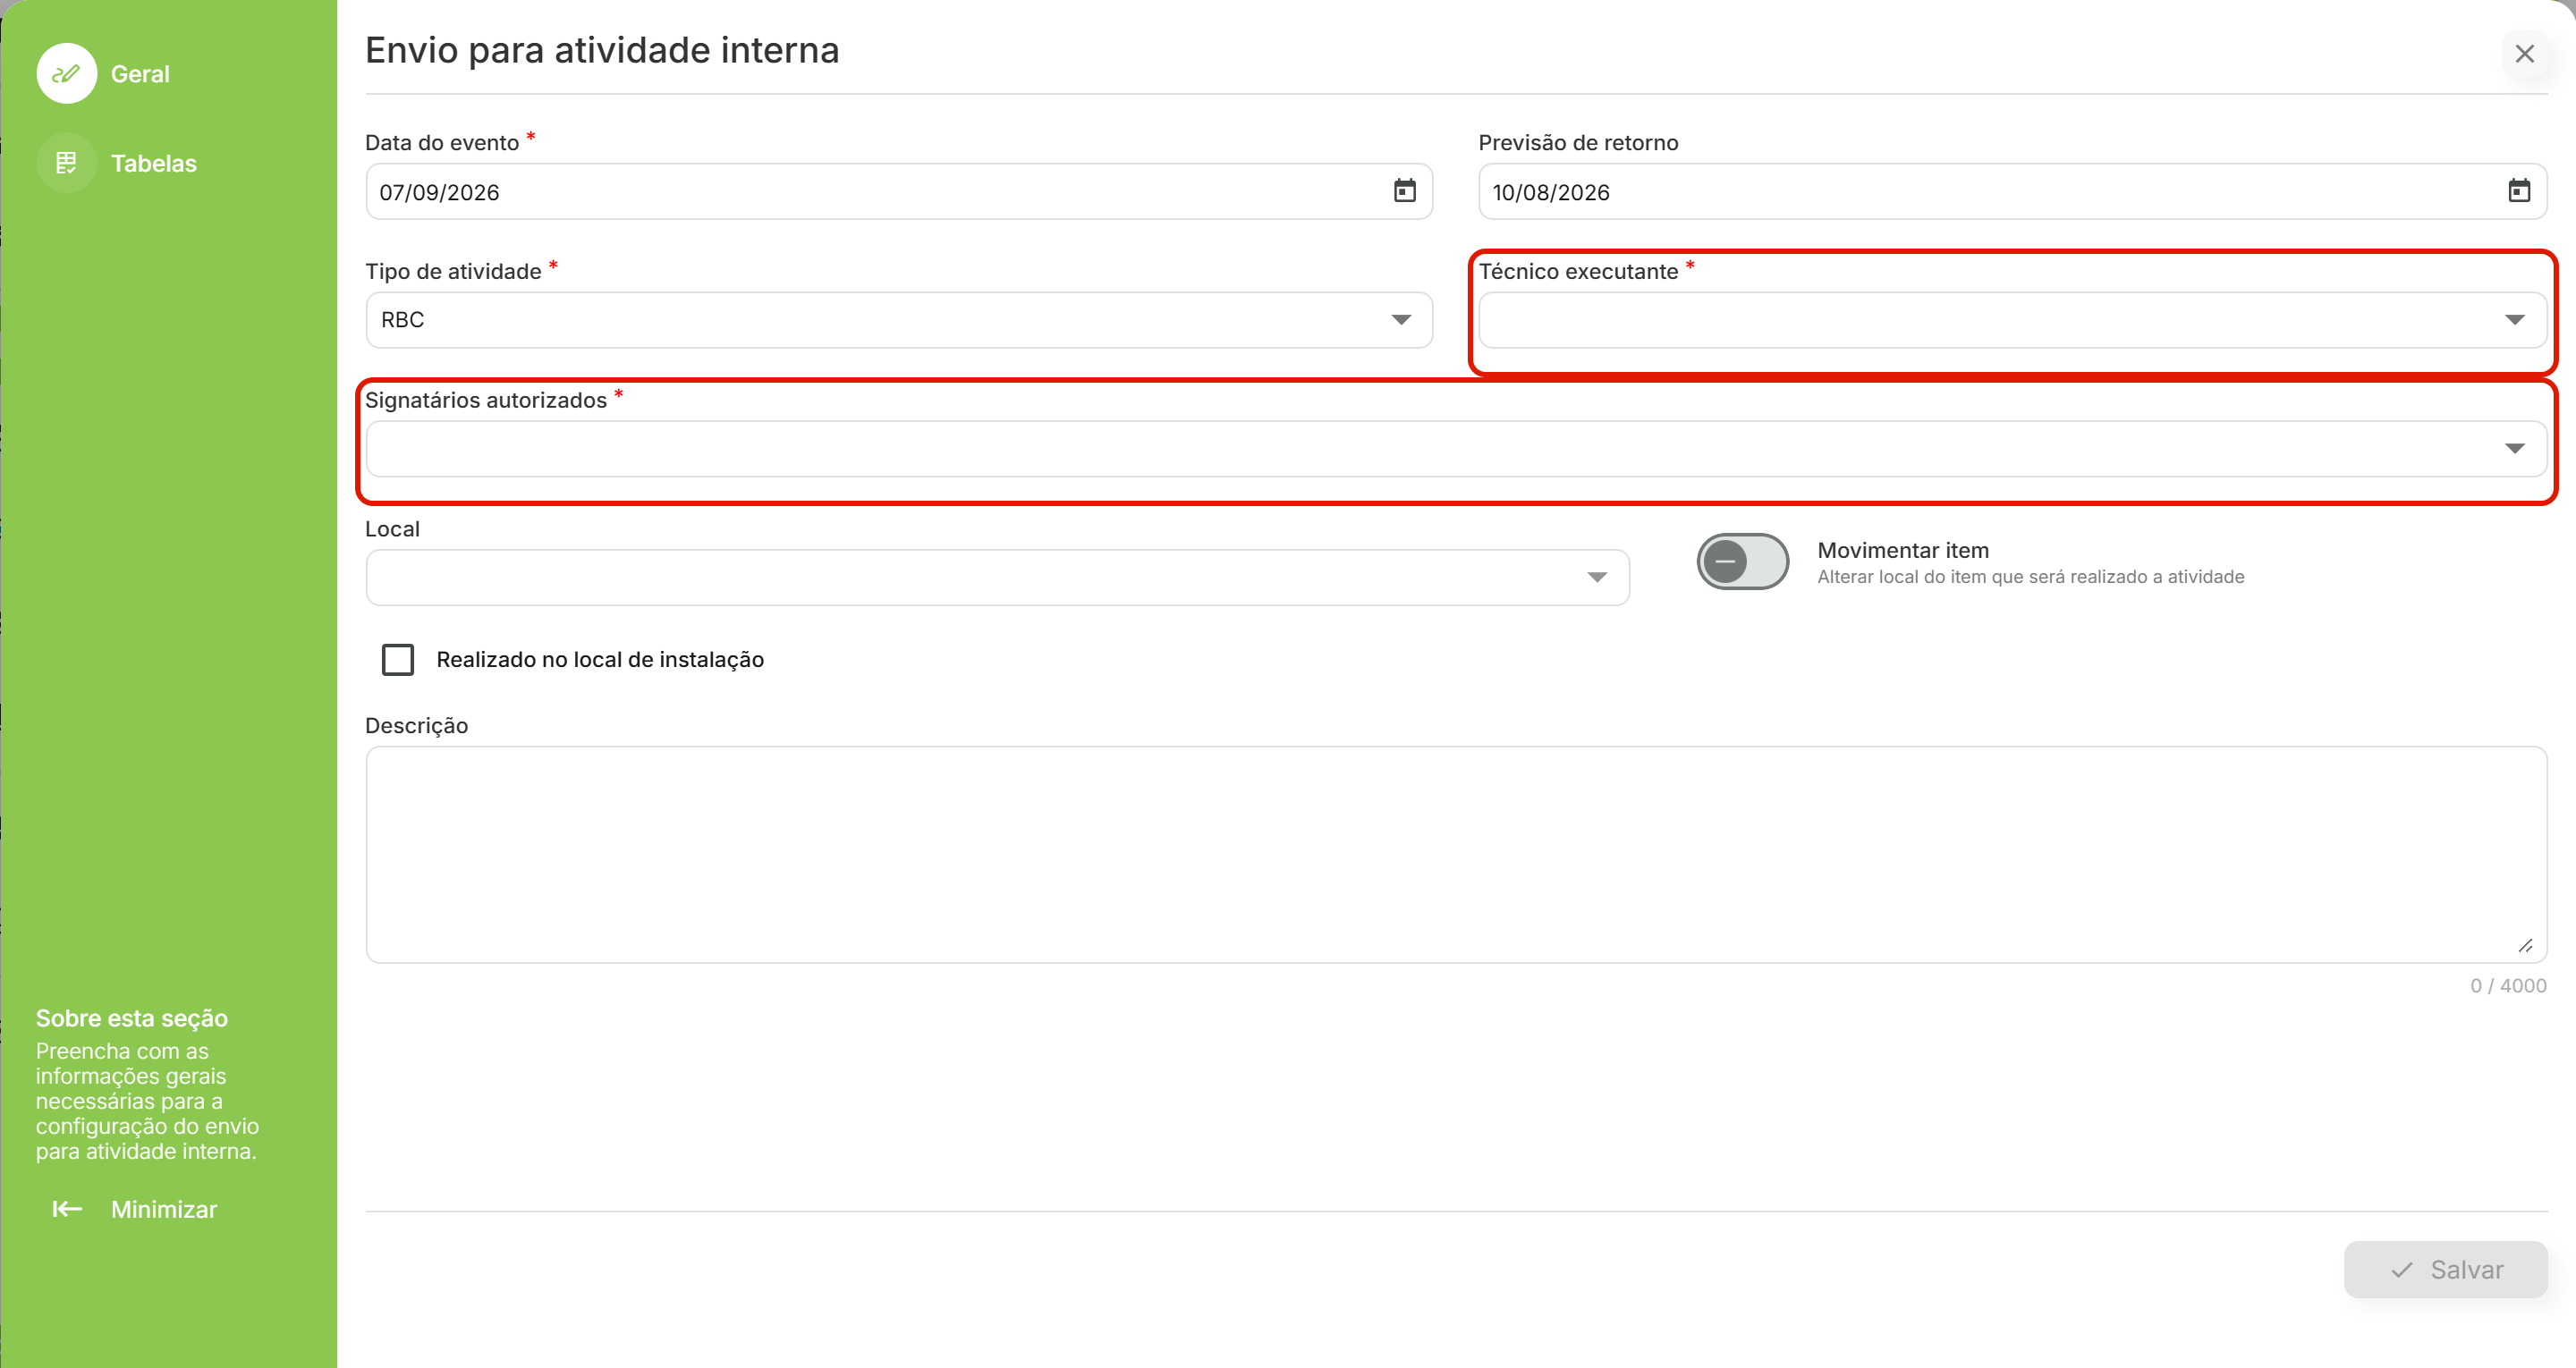Click the checkmark icon on Salvar

[2402, 1270]
